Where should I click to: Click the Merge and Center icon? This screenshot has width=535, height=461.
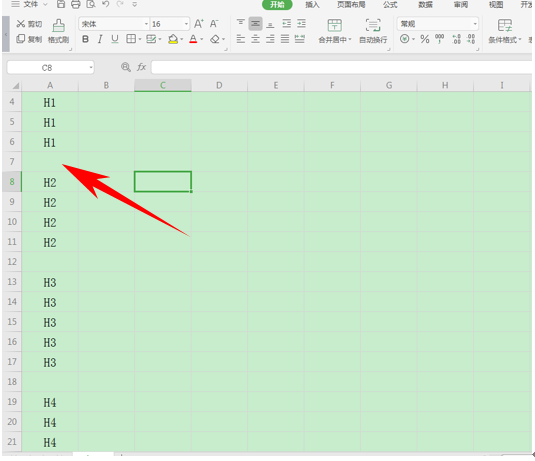(334, 26)
